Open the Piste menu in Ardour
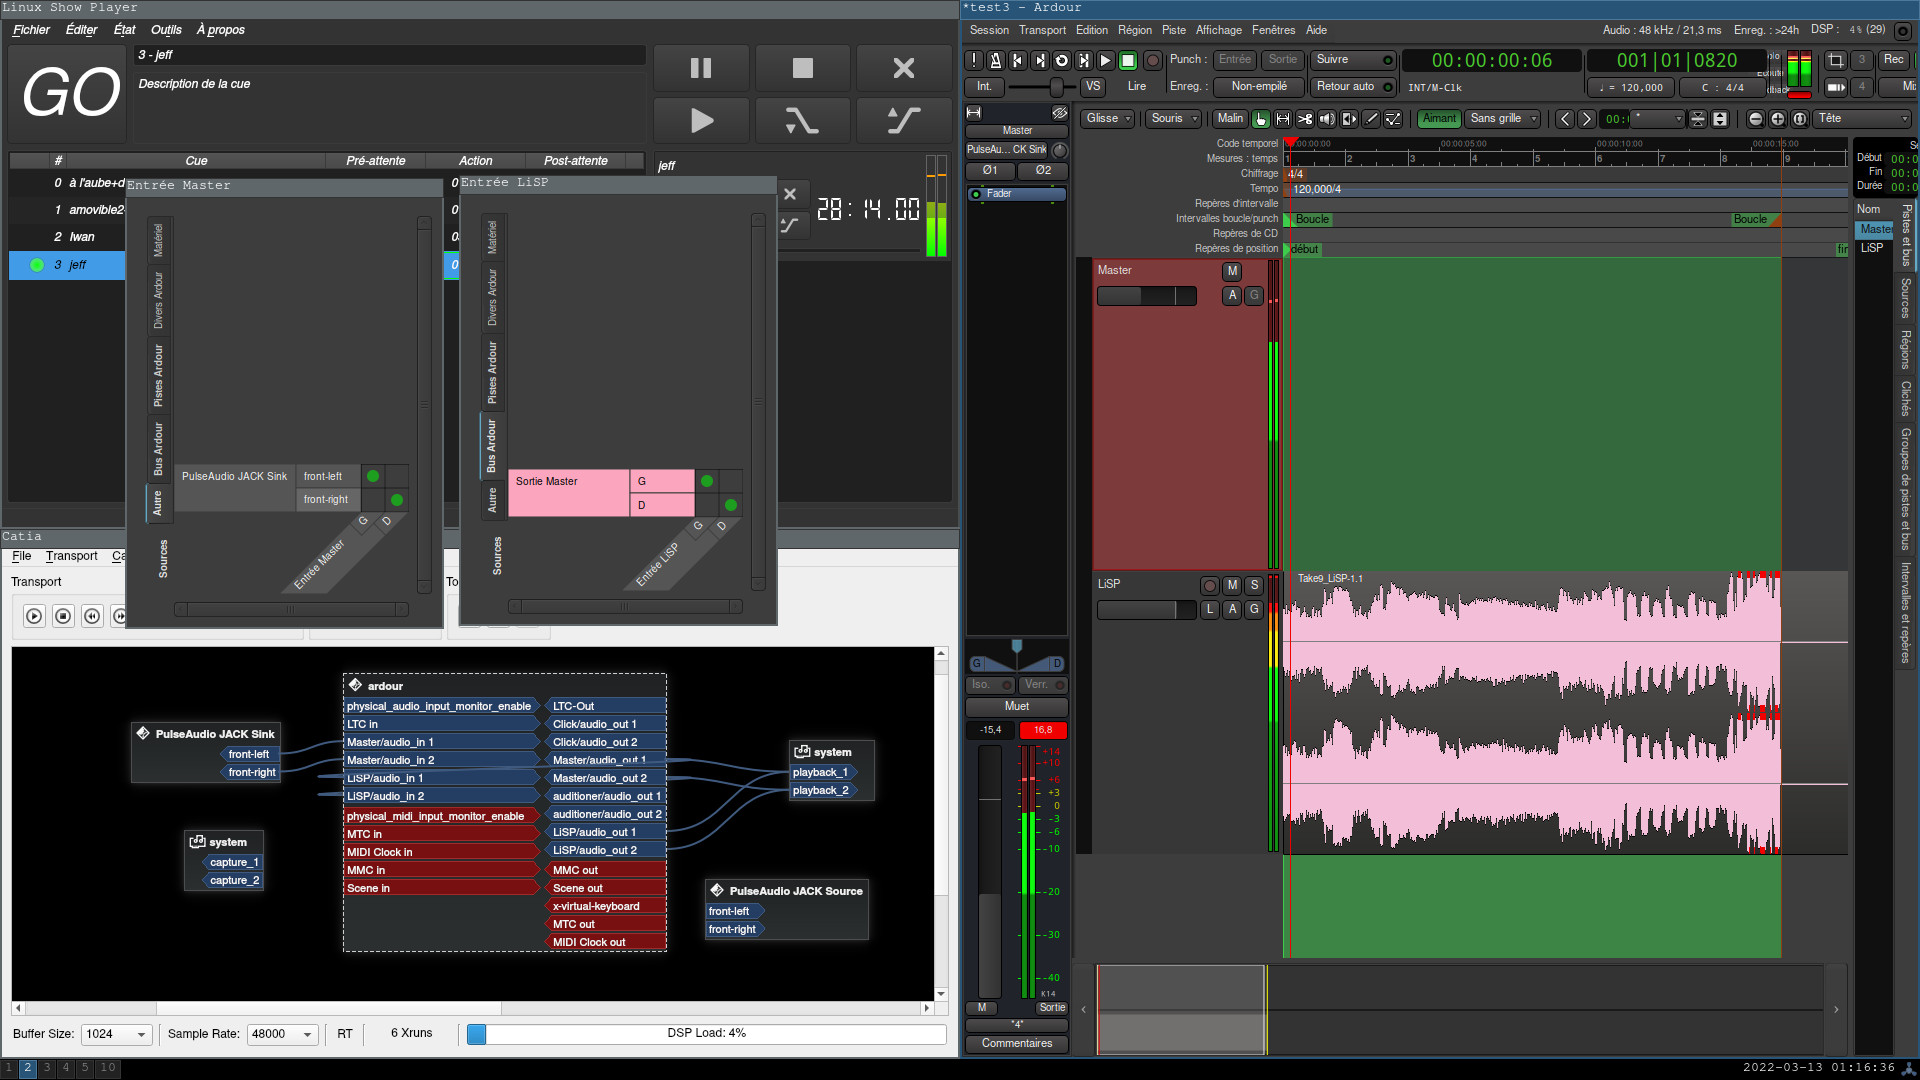 point(1173,30)
